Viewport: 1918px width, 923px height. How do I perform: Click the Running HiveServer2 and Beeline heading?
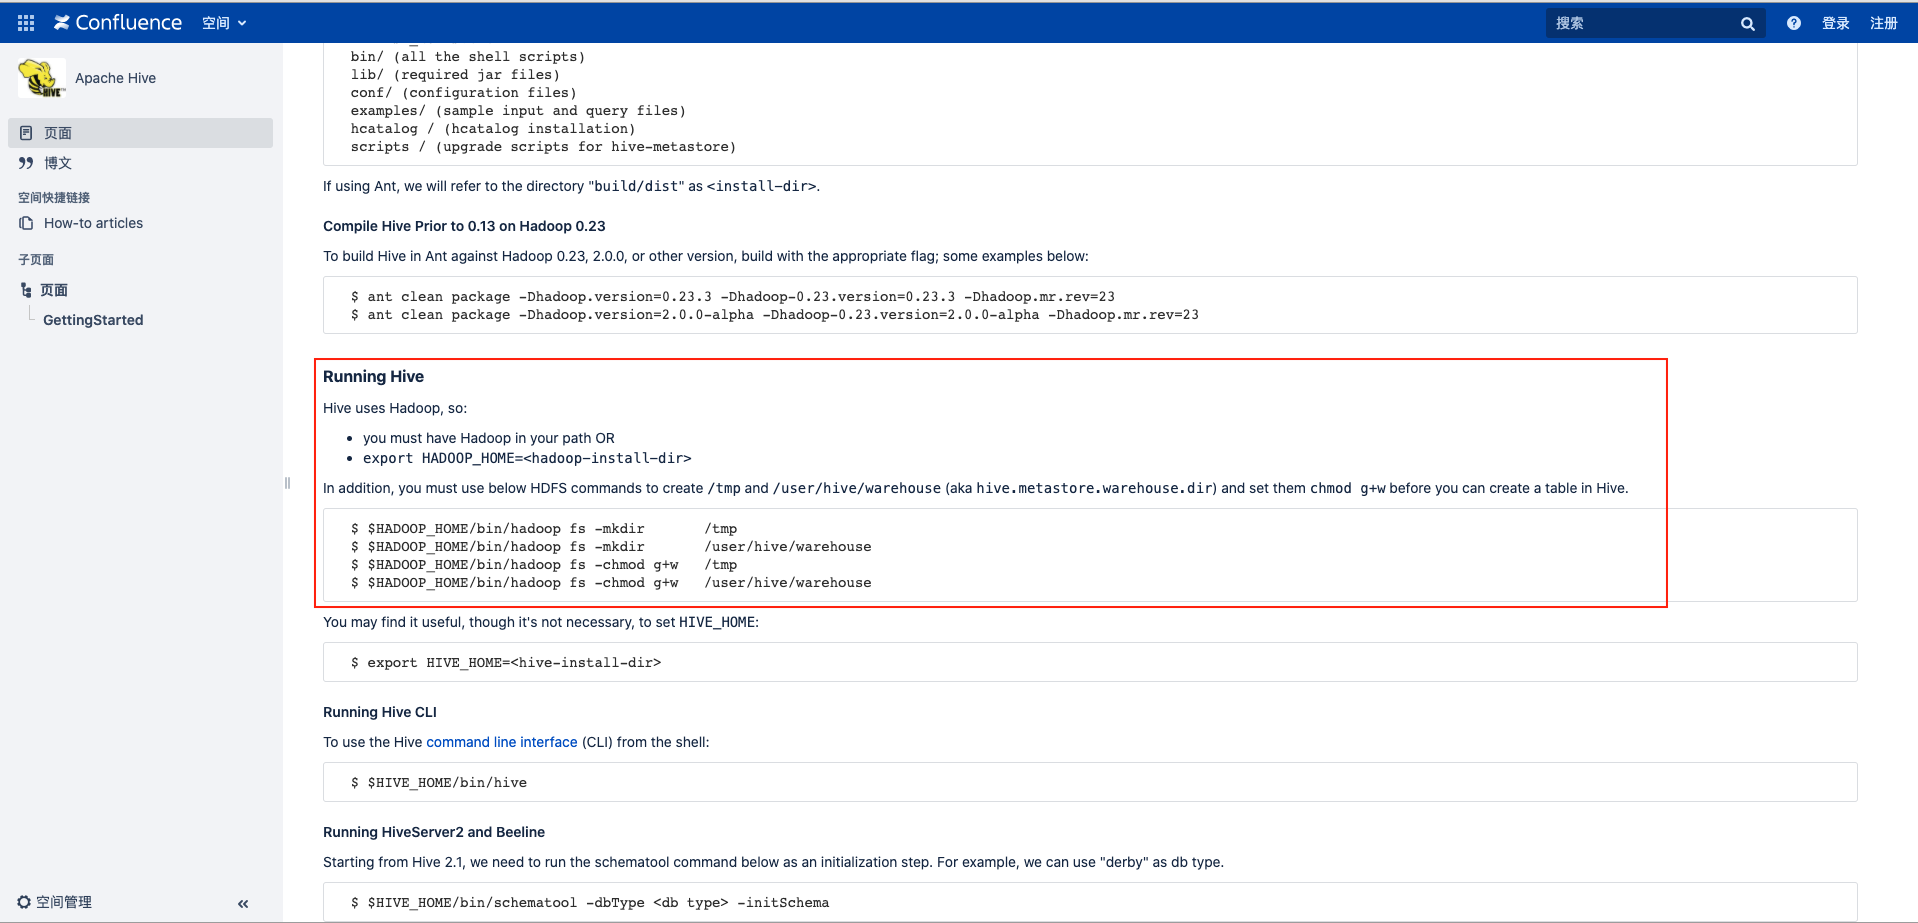[x=434, y=832]
